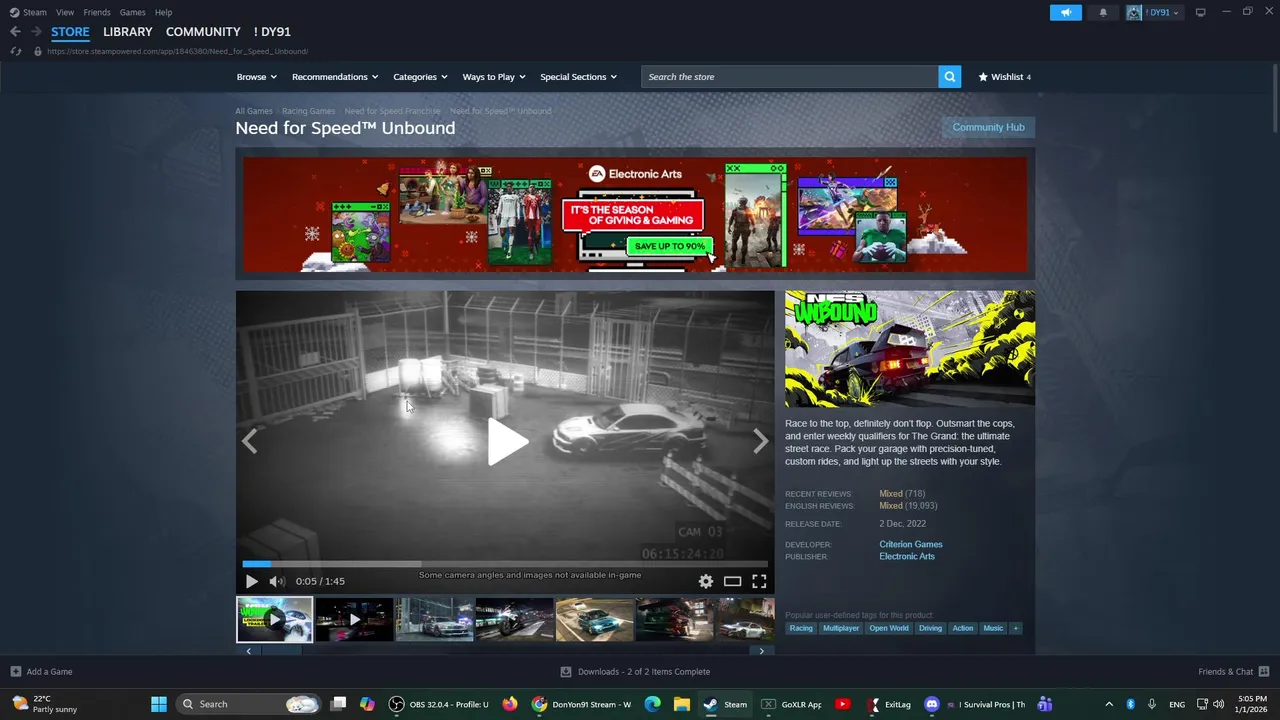
Task: Open the Games menu
Action: [x=132, y=12]
